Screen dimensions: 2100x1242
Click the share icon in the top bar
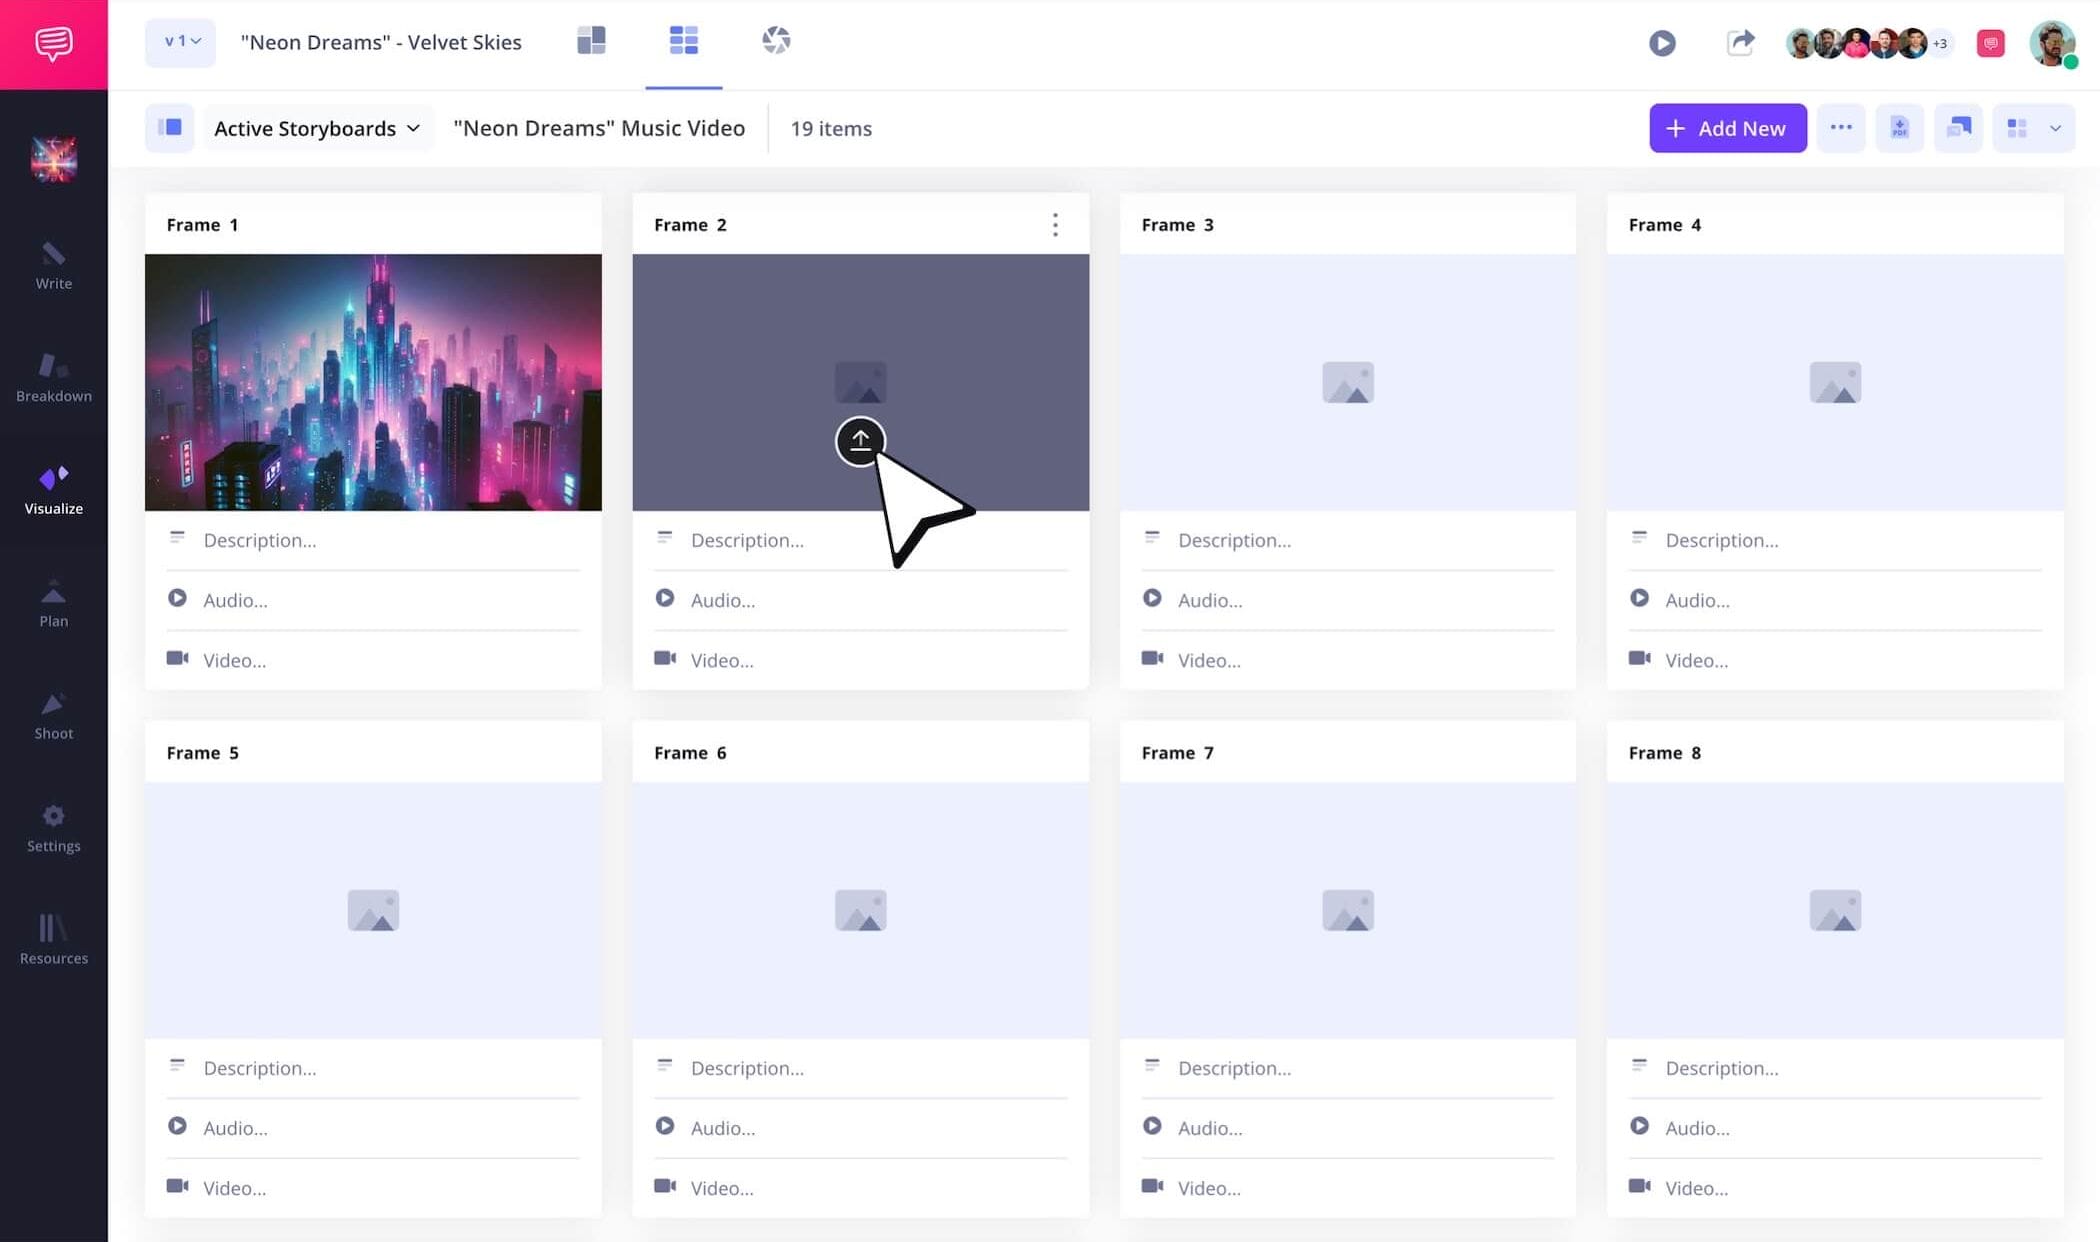pyautogui.click(x=1740, y=43)
